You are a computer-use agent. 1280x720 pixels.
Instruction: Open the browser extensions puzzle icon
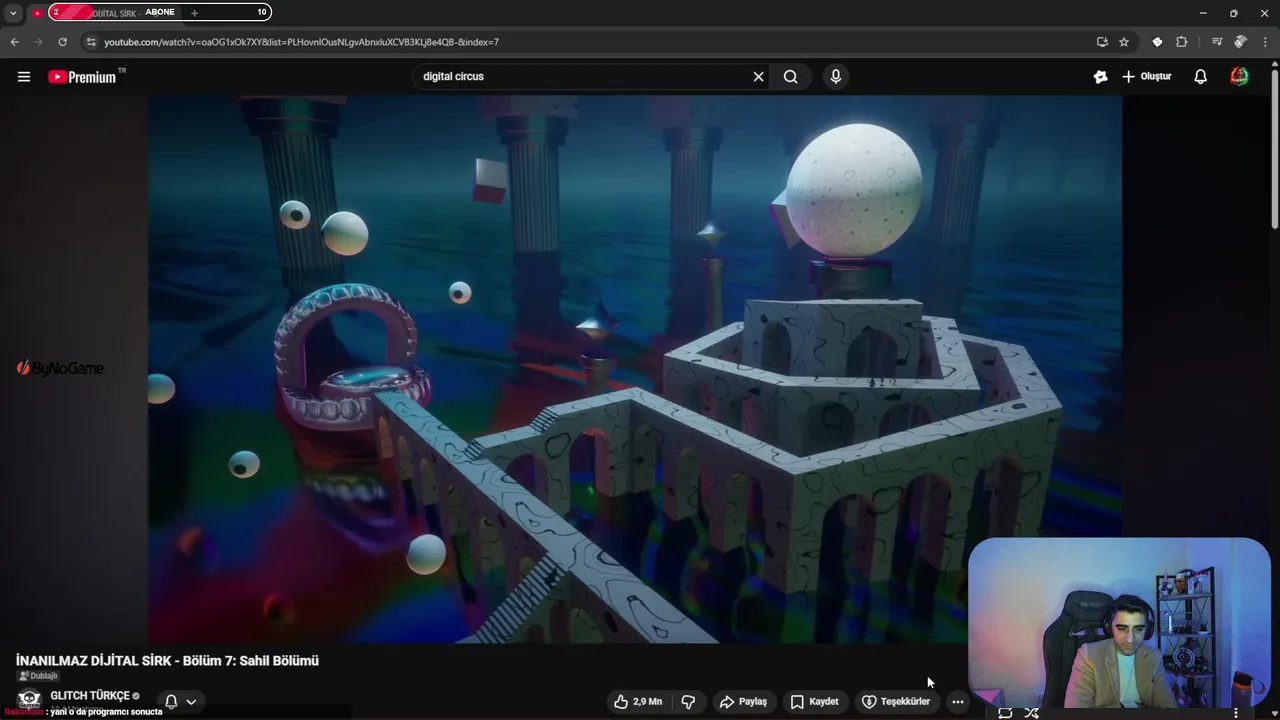click(1181, 42)
